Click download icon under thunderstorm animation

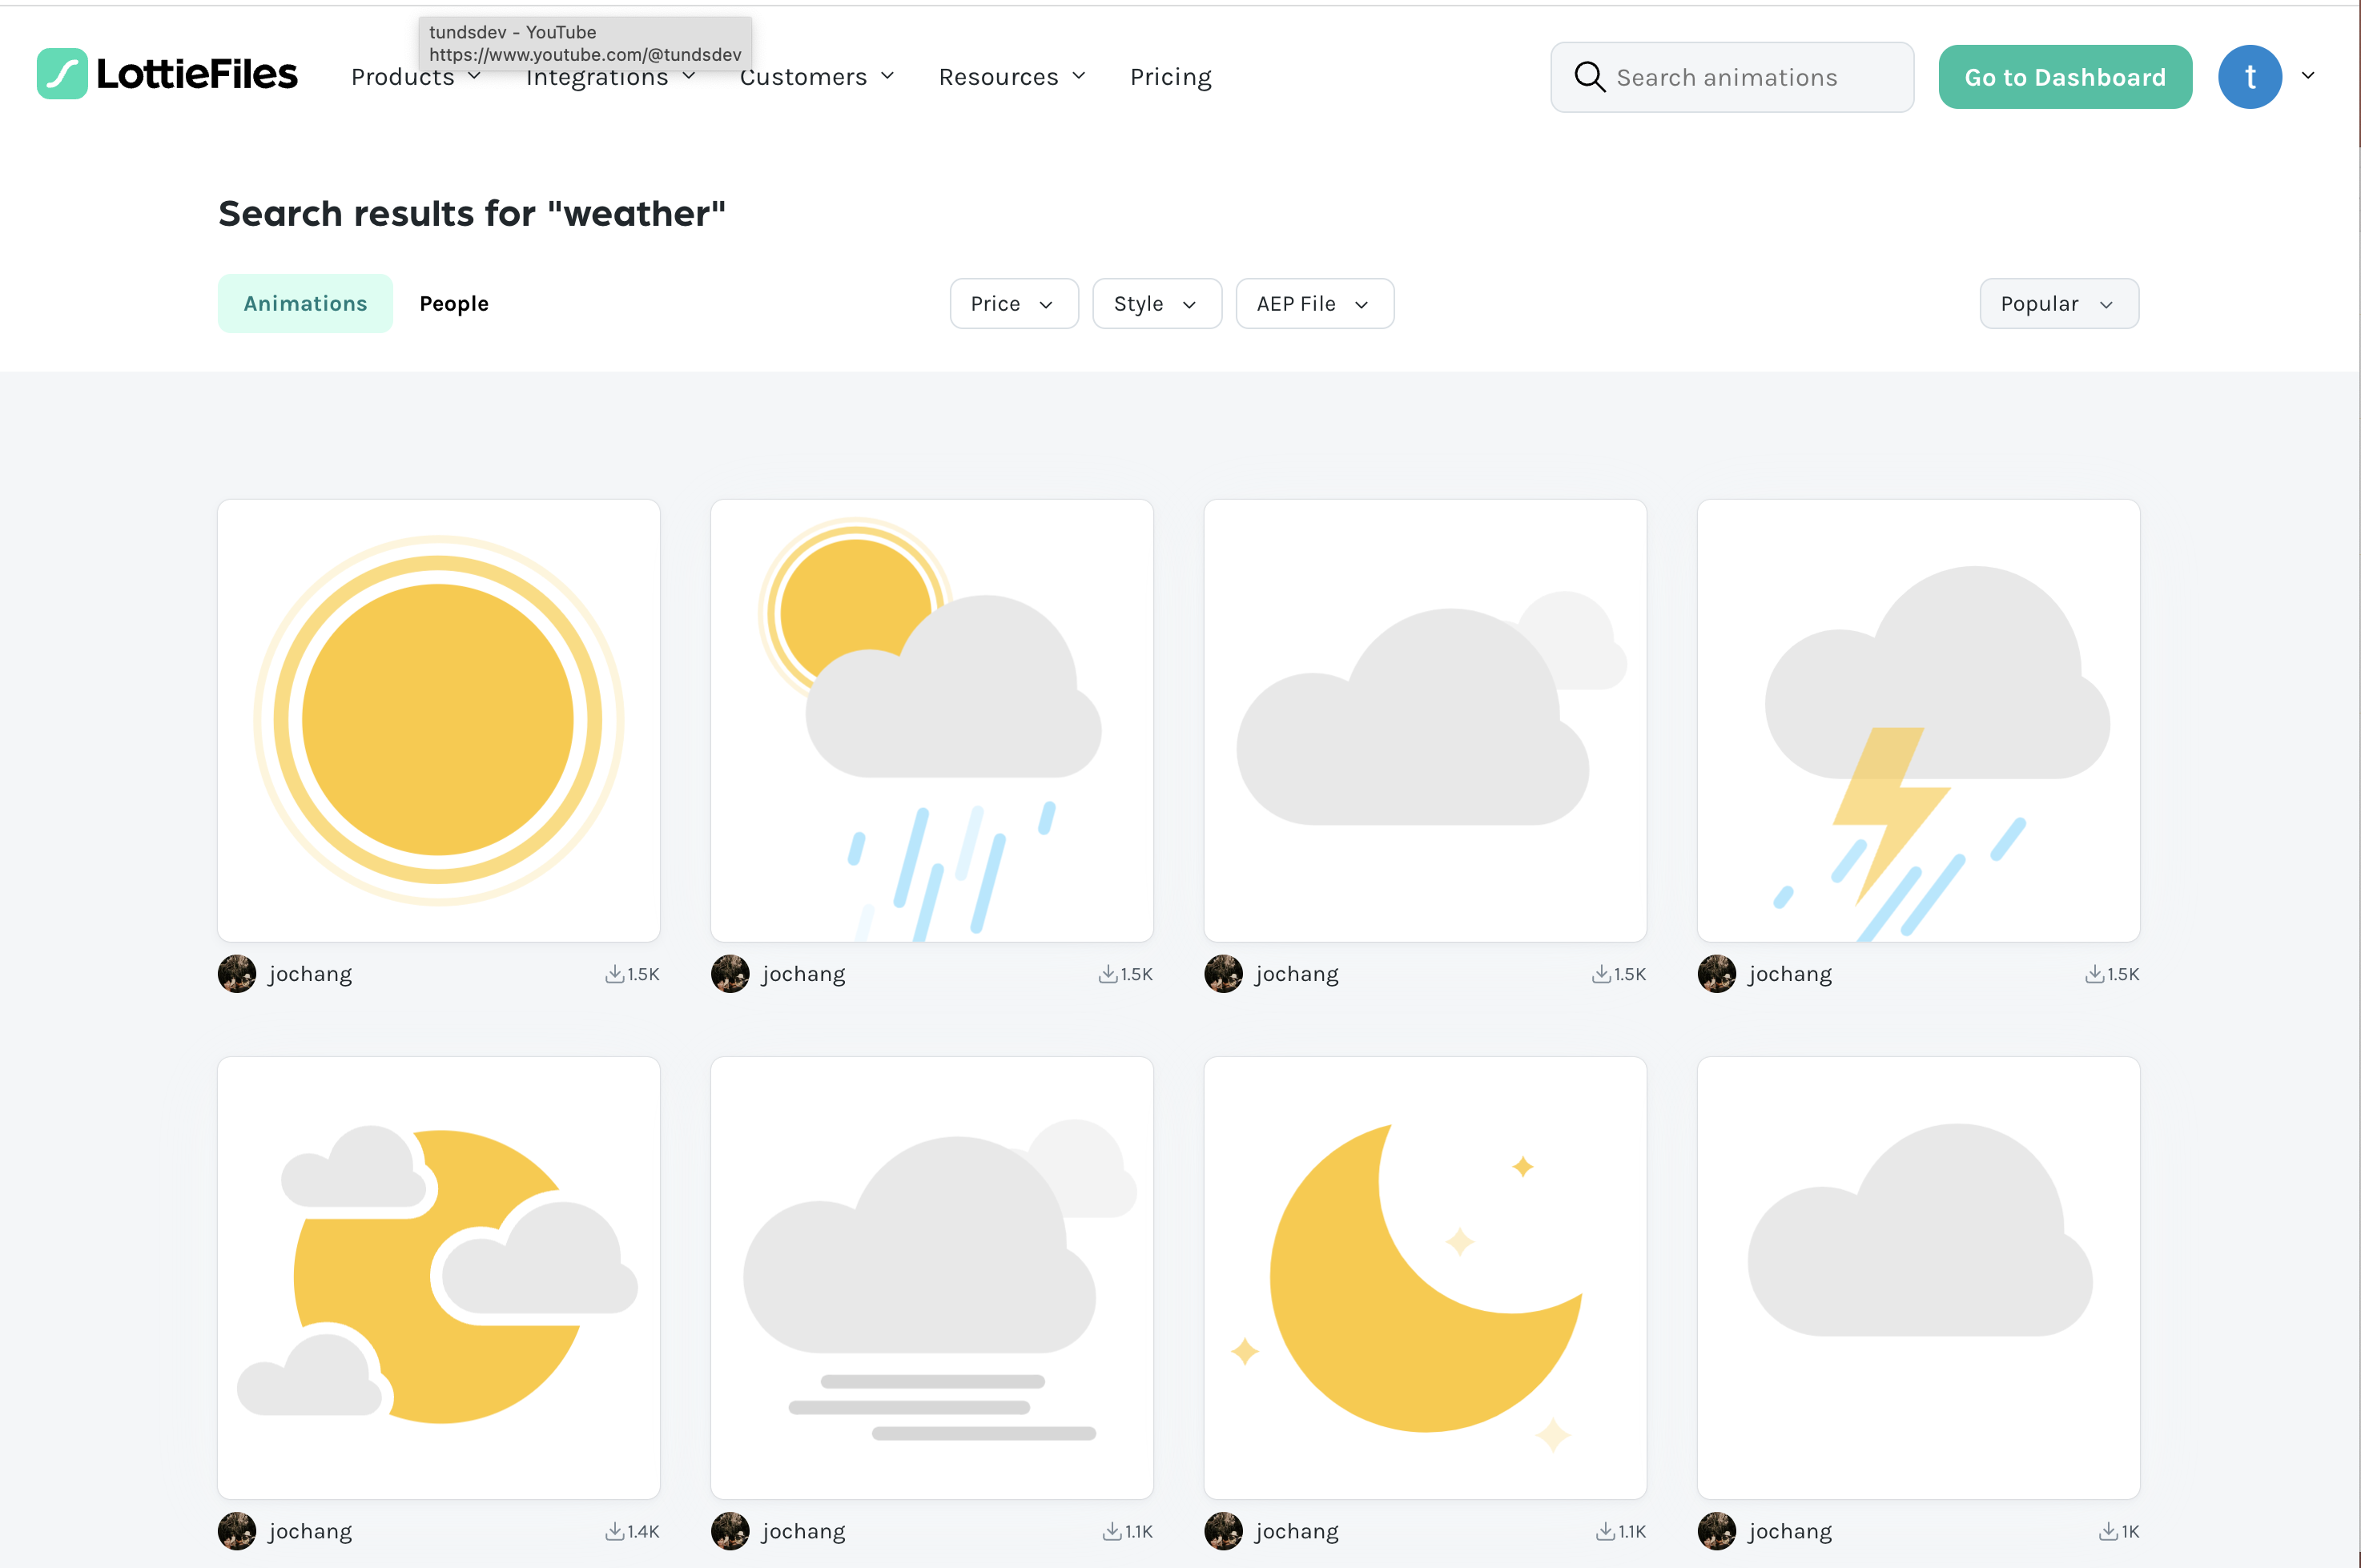(2093, 974)
